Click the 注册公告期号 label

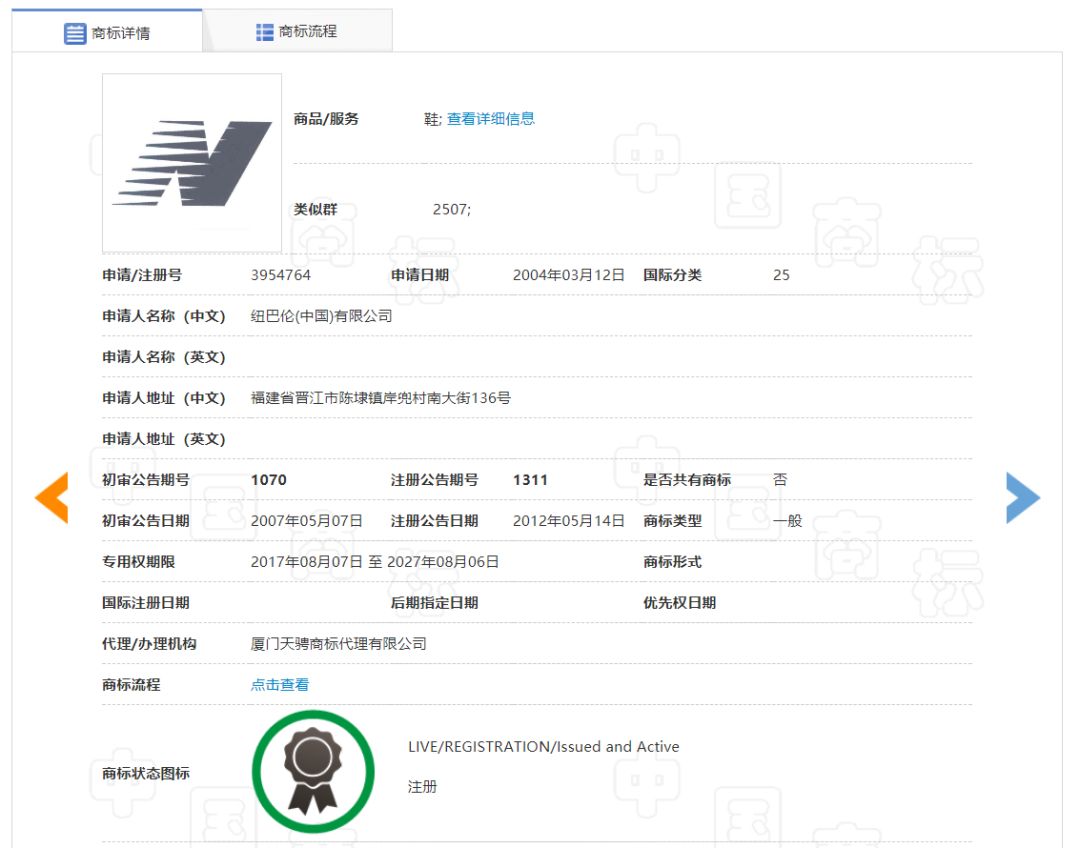click(434, 480)
